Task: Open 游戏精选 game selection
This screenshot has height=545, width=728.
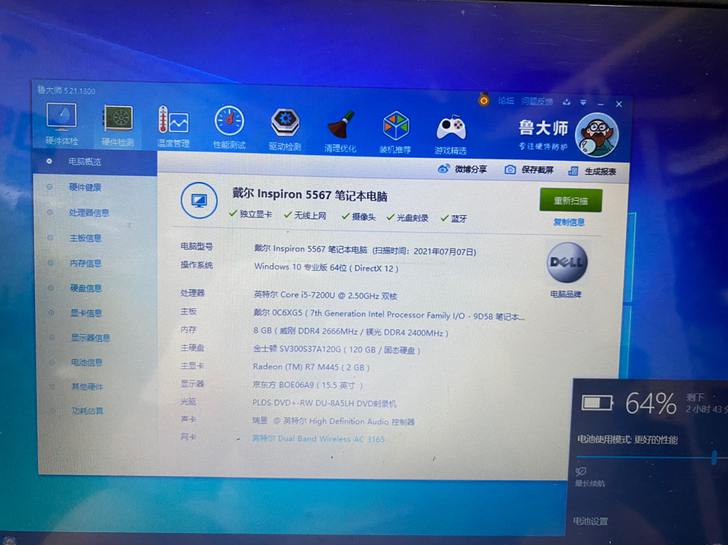Action: click(x=450, y=134)
